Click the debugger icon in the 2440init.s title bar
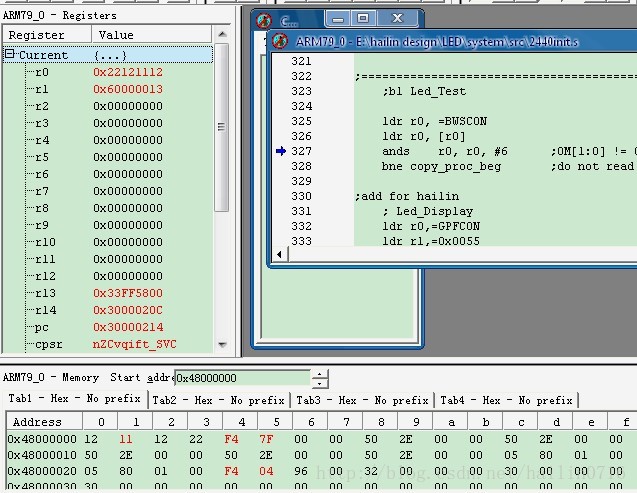The width and height of the screenshot is (637, 493). point(281,41)
